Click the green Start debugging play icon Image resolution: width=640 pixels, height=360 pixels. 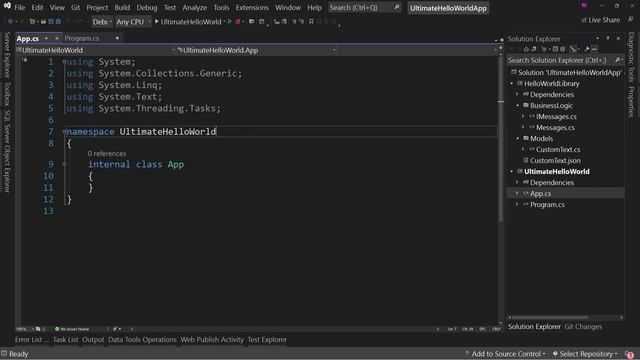point(156,21)
